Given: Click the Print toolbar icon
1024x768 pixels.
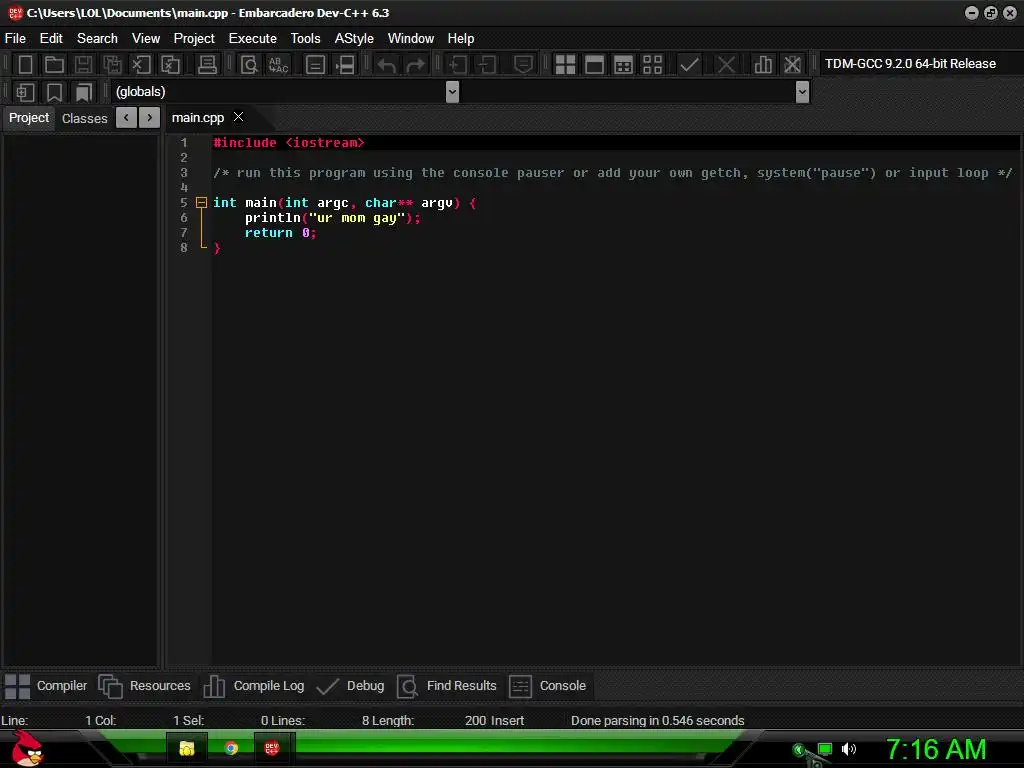Looking at the screenshot, I should (207, 64).
